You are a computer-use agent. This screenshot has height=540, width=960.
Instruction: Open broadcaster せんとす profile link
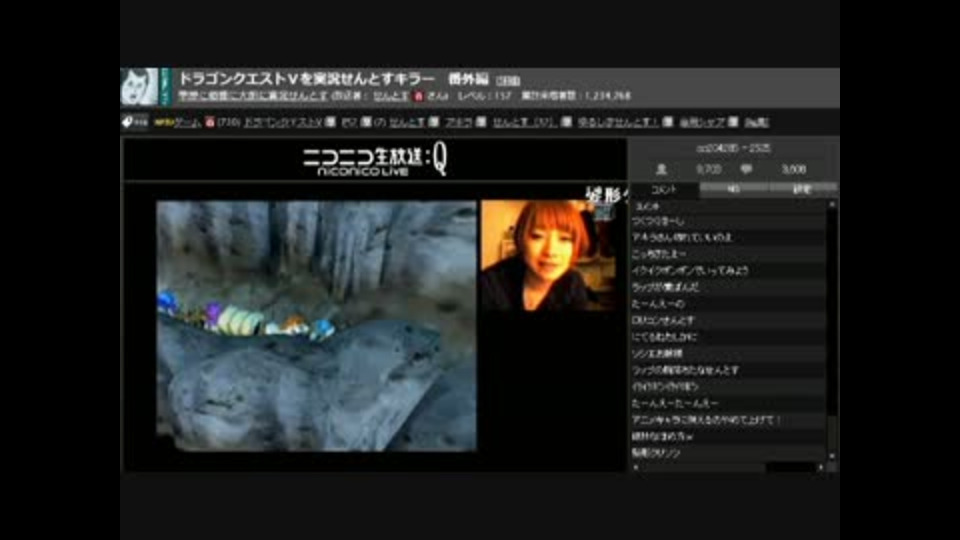tap(391, 96)
